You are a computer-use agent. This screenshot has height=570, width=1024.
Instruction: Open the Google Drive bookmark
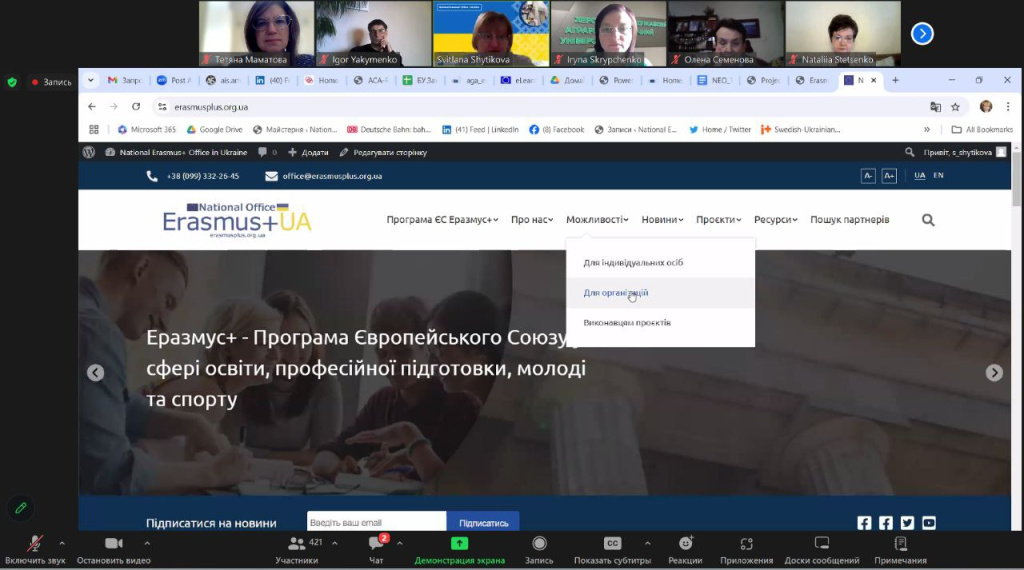pyautogui.click(x=214, y=129)
